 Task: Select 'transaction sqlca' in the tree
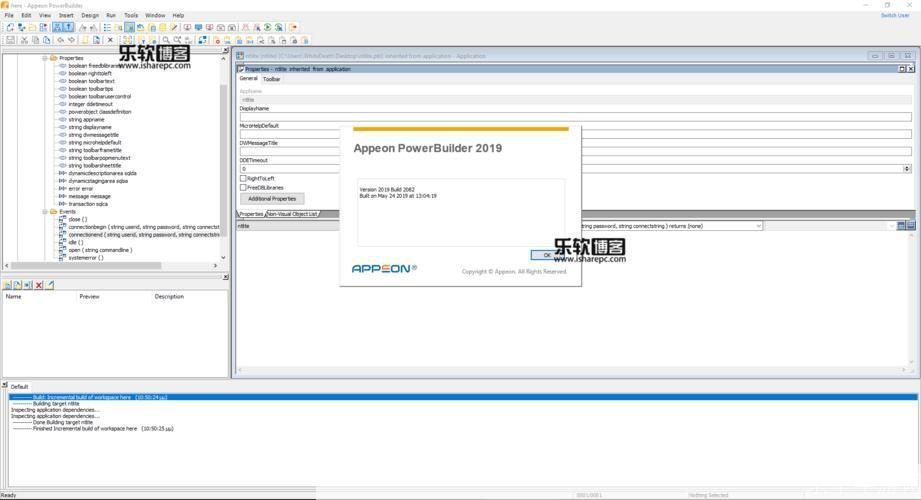(88, 204)
